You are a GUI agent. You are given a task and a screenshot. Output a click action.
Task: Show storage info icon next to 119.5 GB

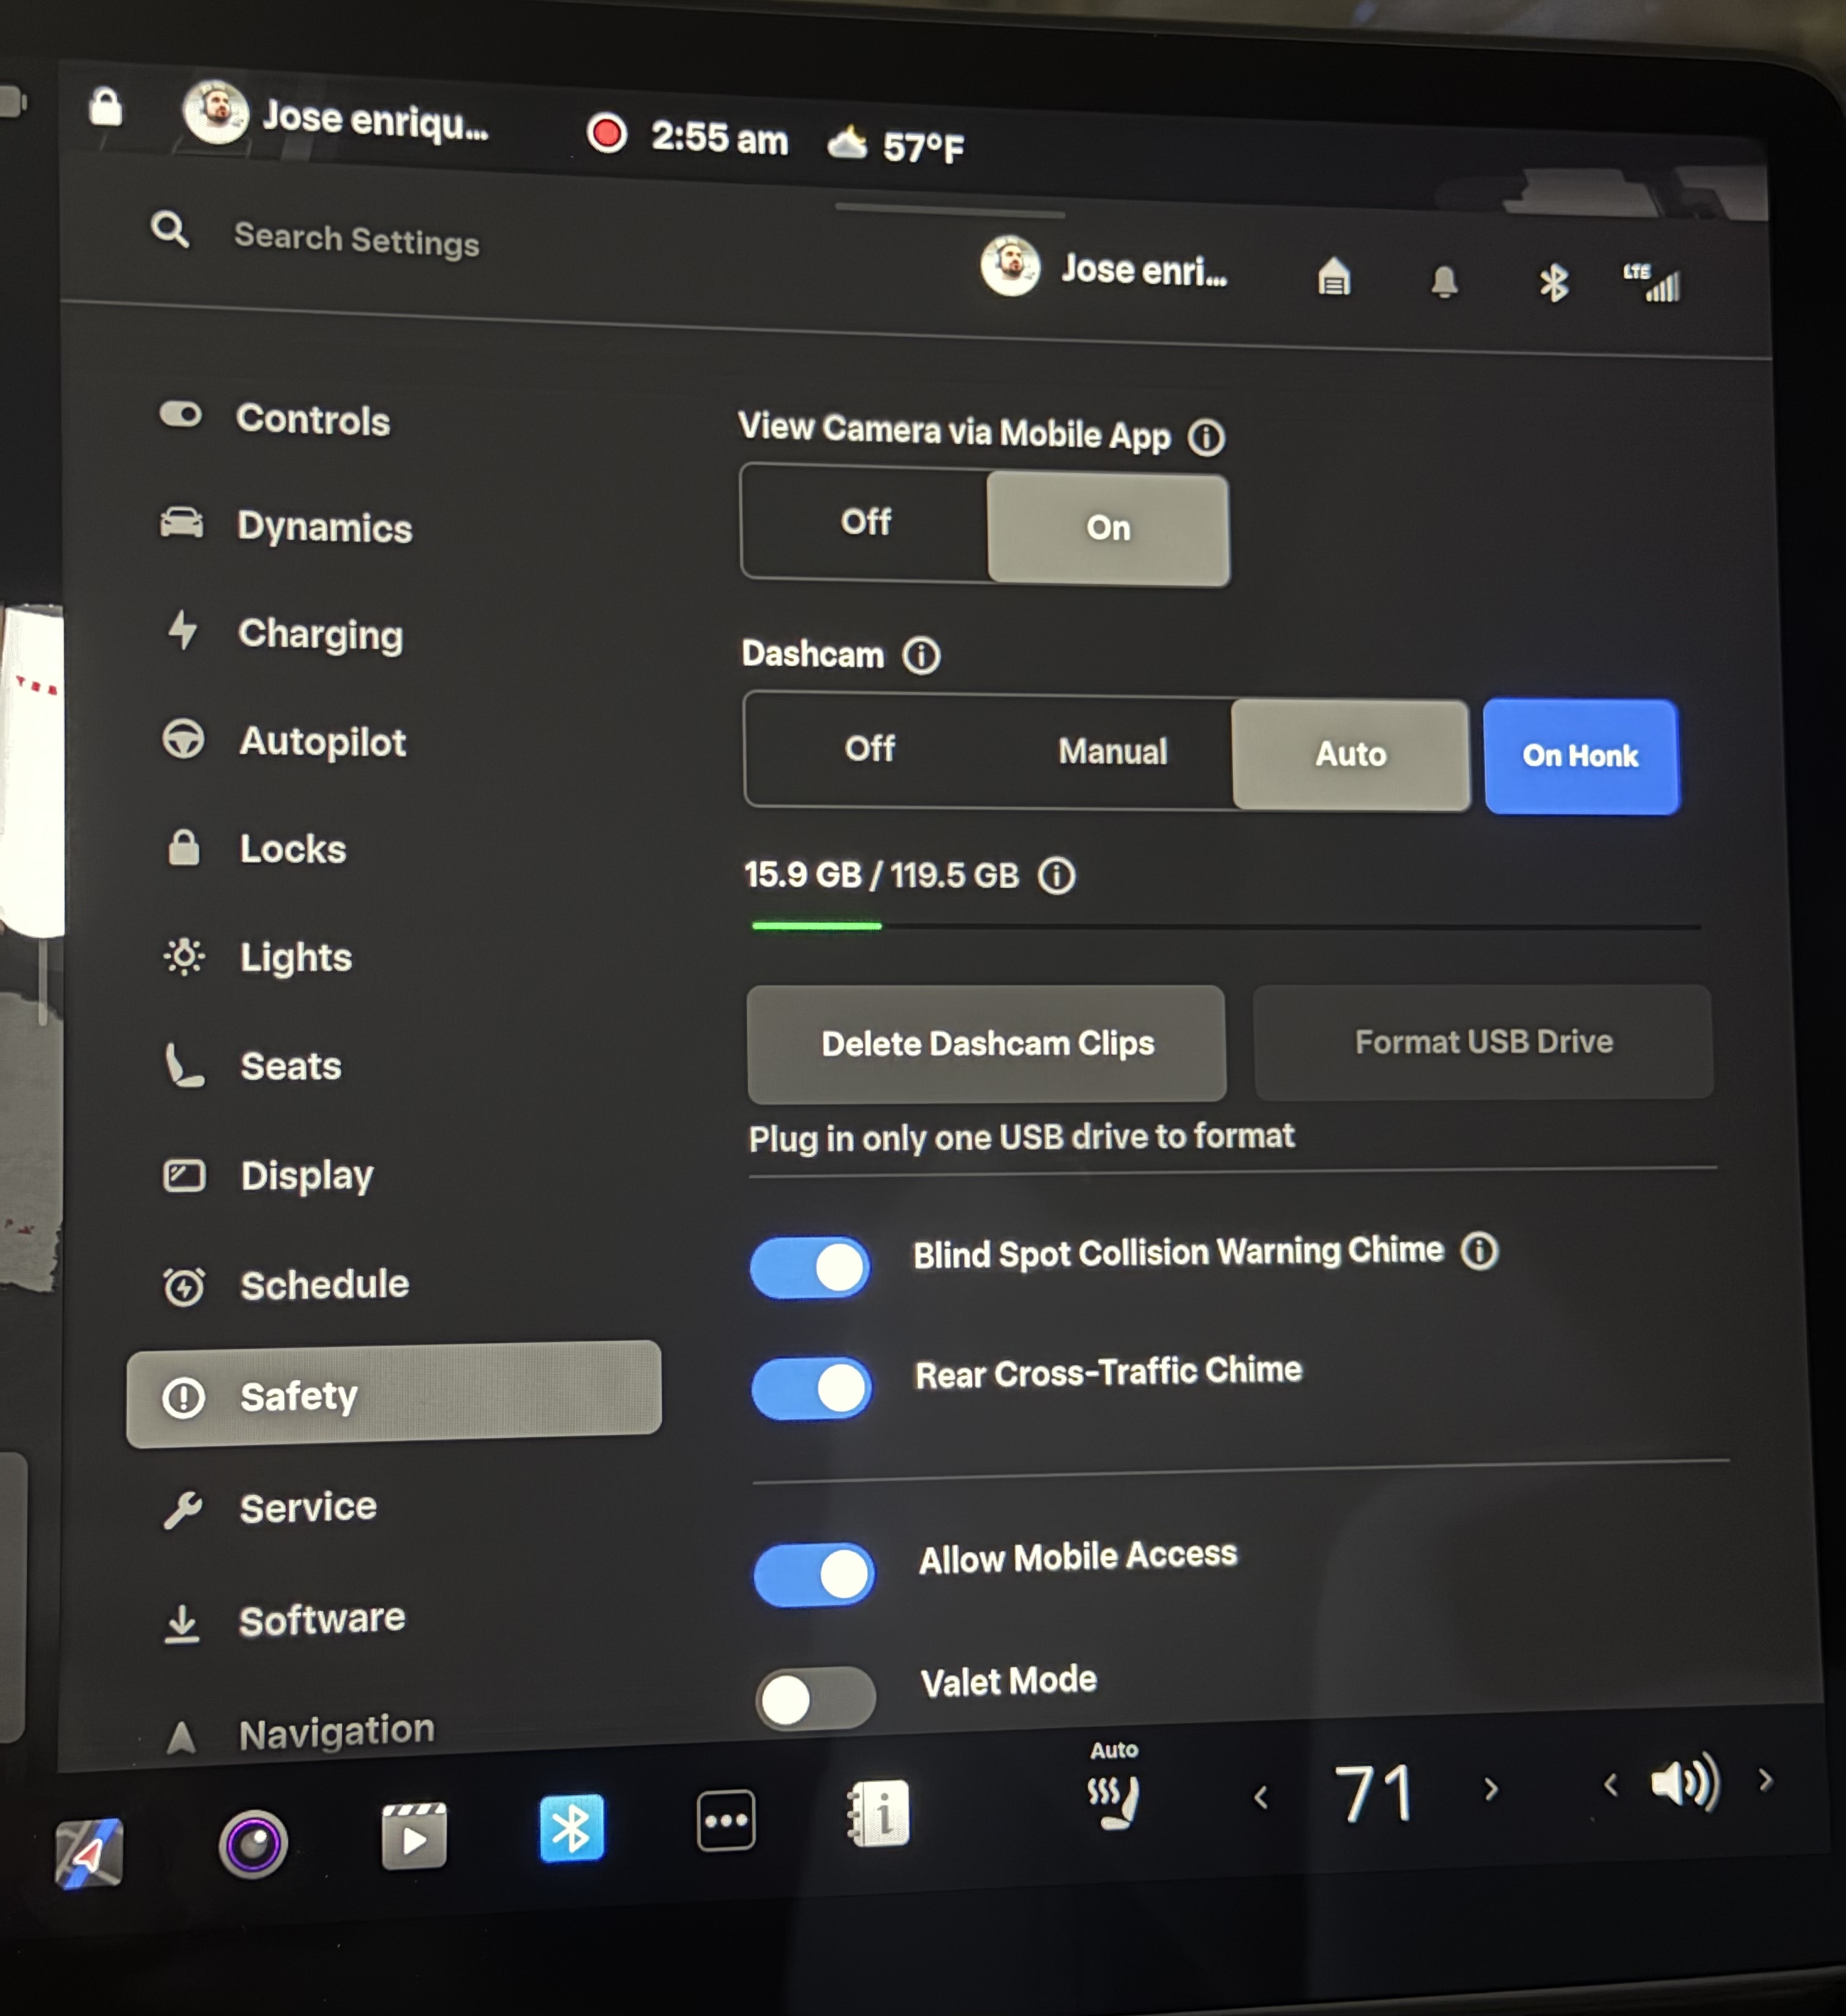[x=1056, y=876]
